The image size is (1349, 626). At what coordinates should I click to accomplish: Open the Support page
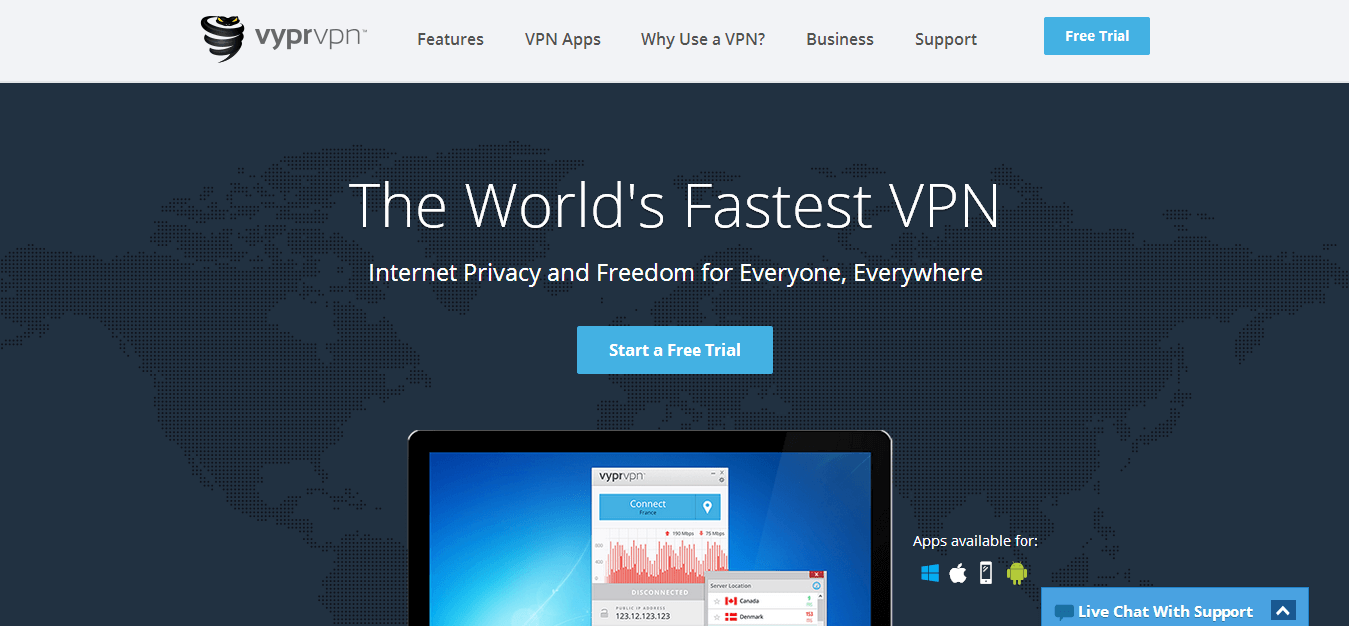946,39
